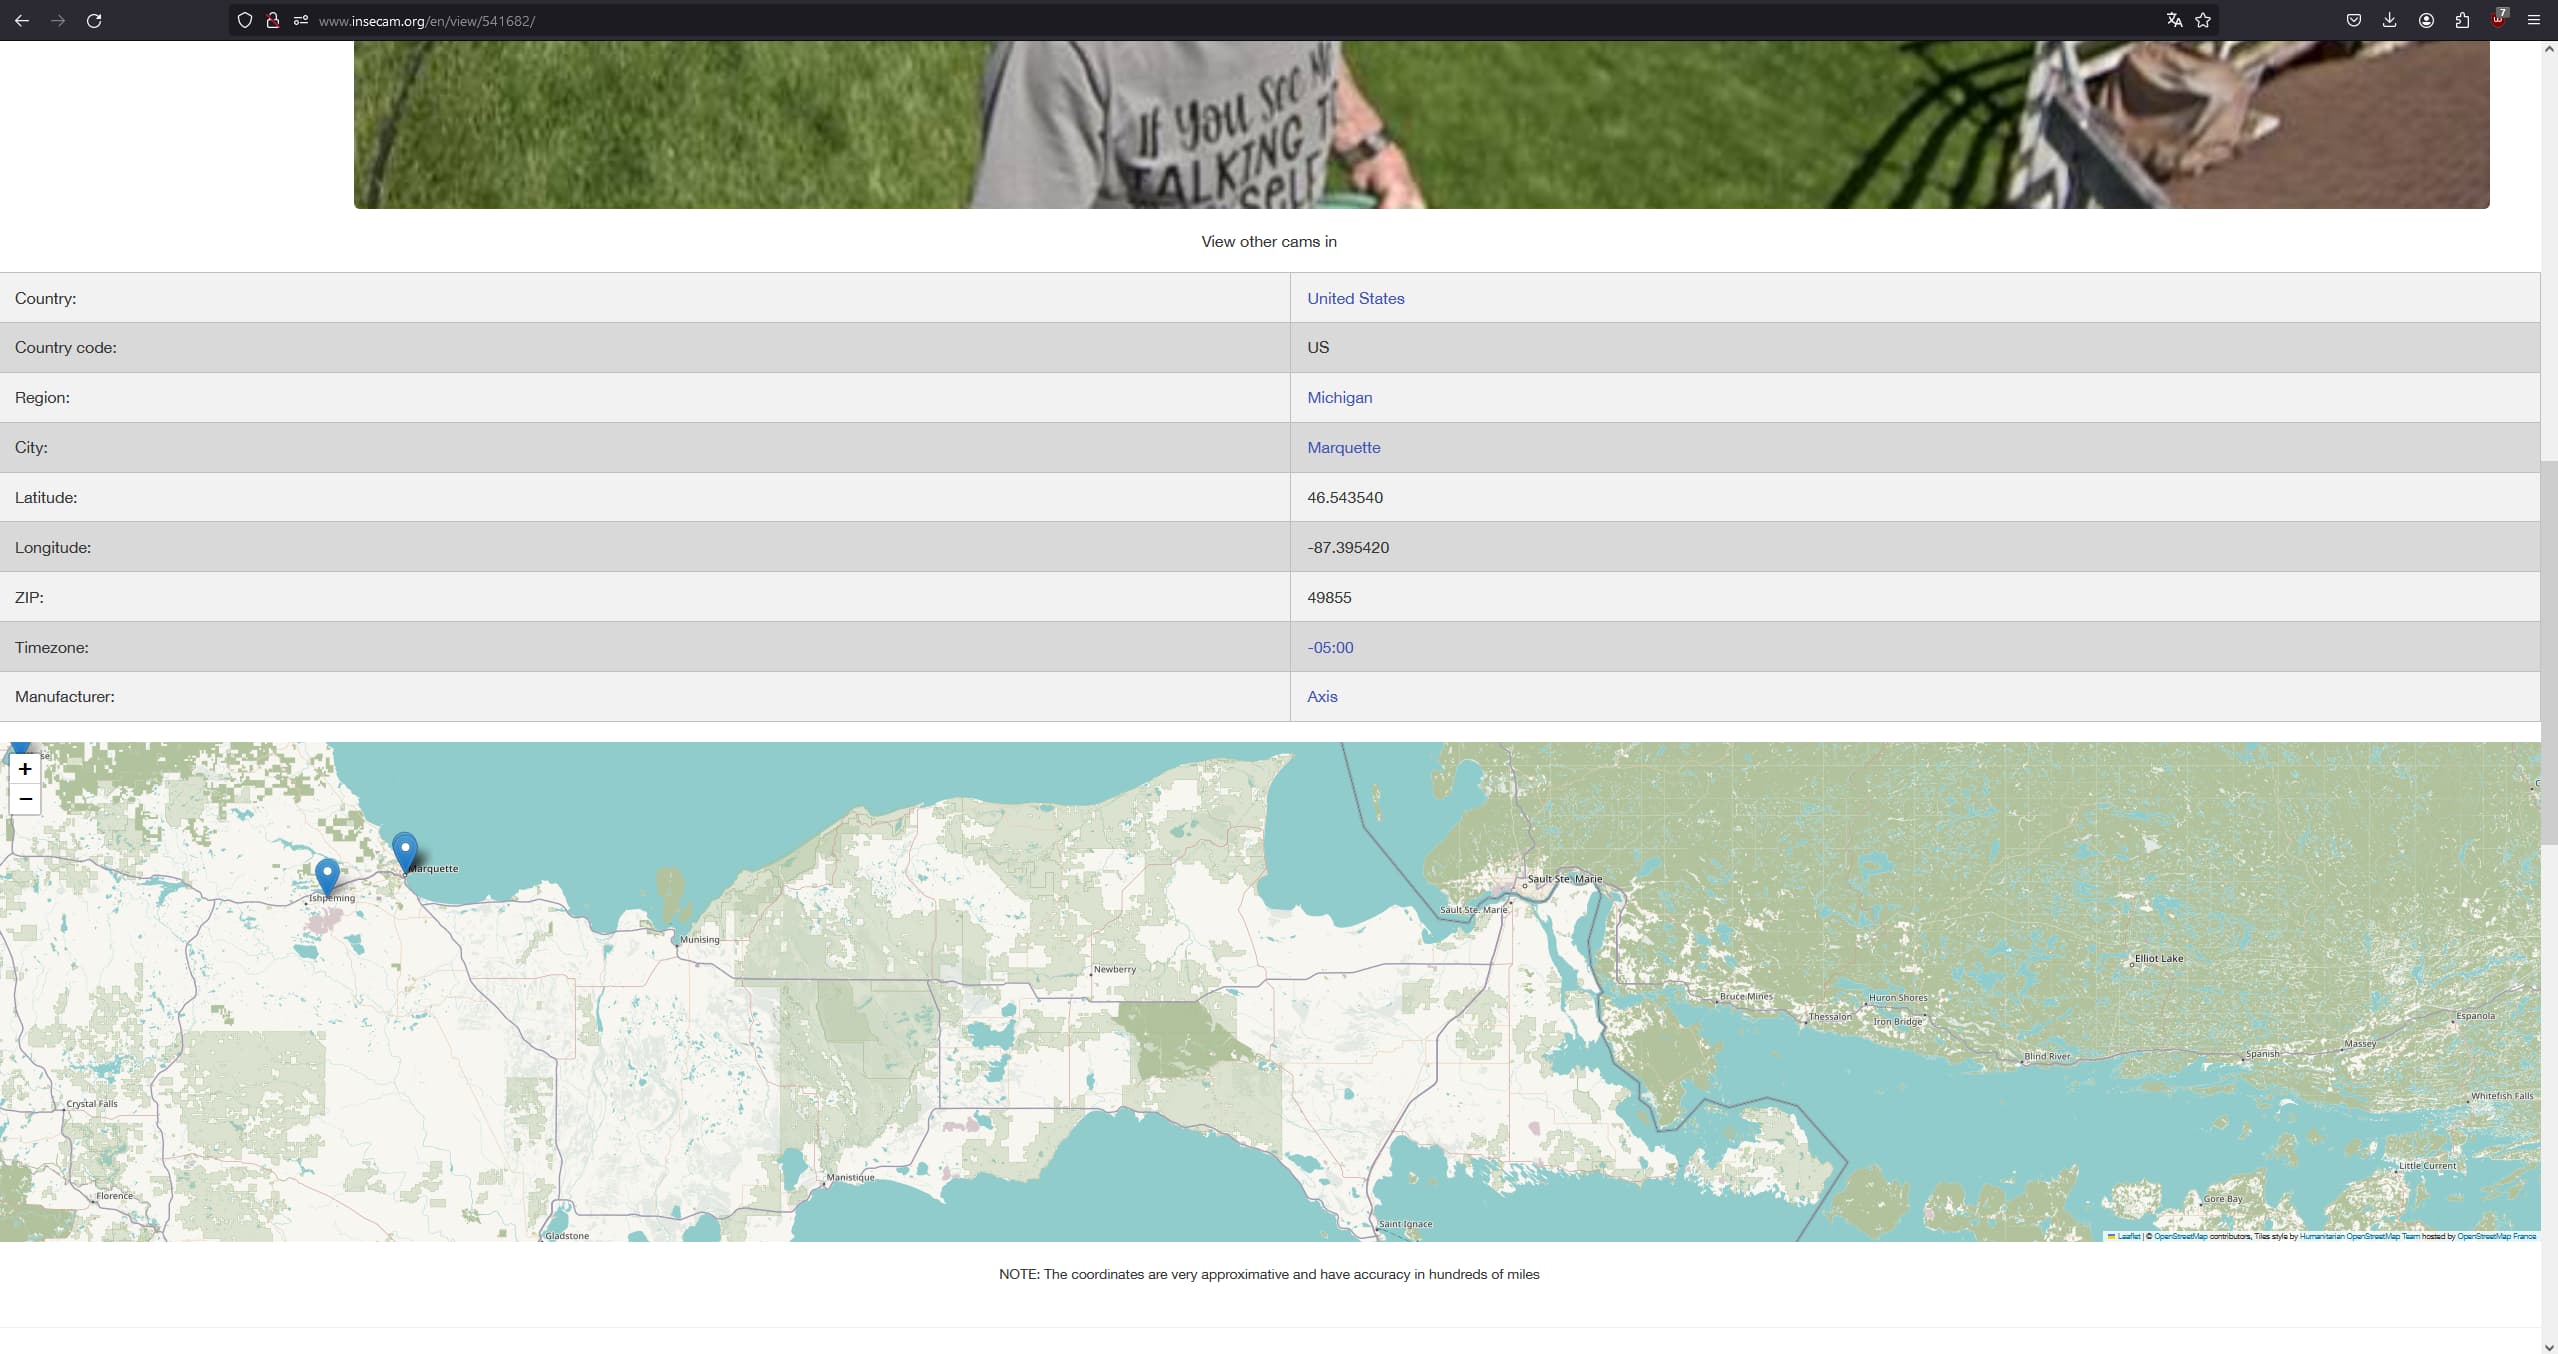Open the extensions puzzle icon
Viewport: 2558px width, 1354px height.
tap(2462, 20)
